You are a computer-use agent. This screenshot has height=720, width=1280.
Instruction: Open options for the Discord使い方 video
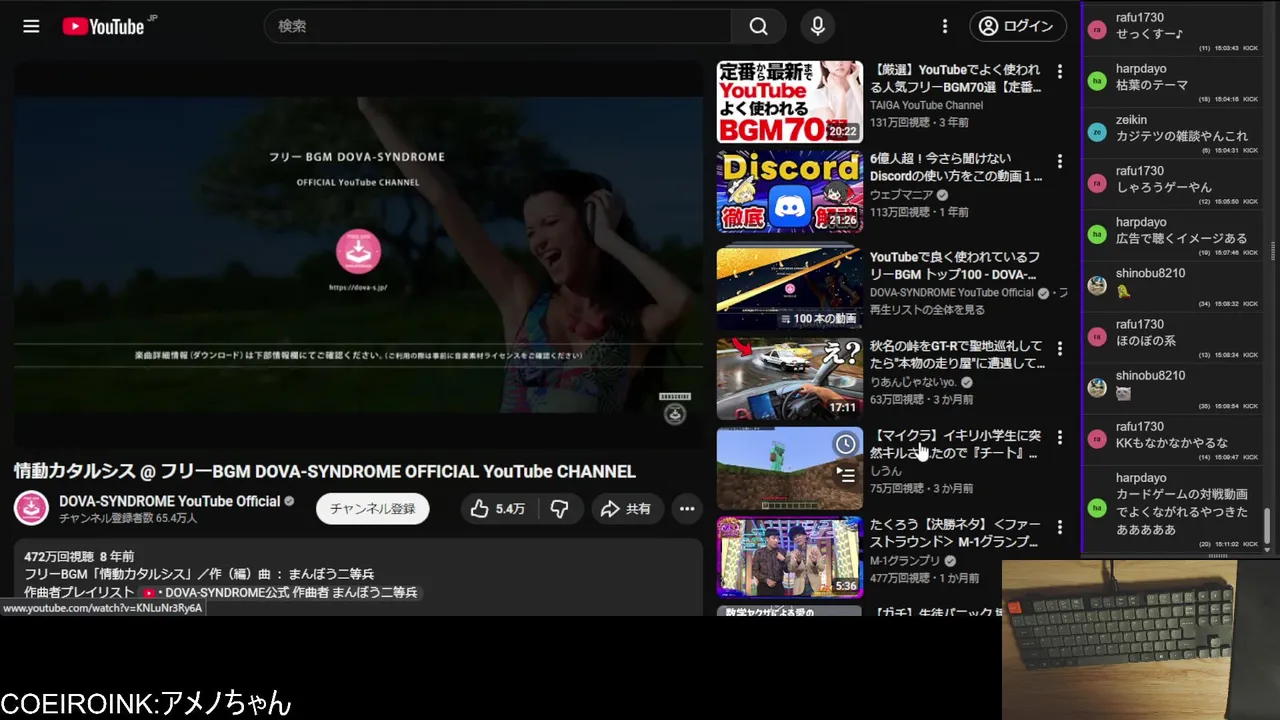[1060, 161]
